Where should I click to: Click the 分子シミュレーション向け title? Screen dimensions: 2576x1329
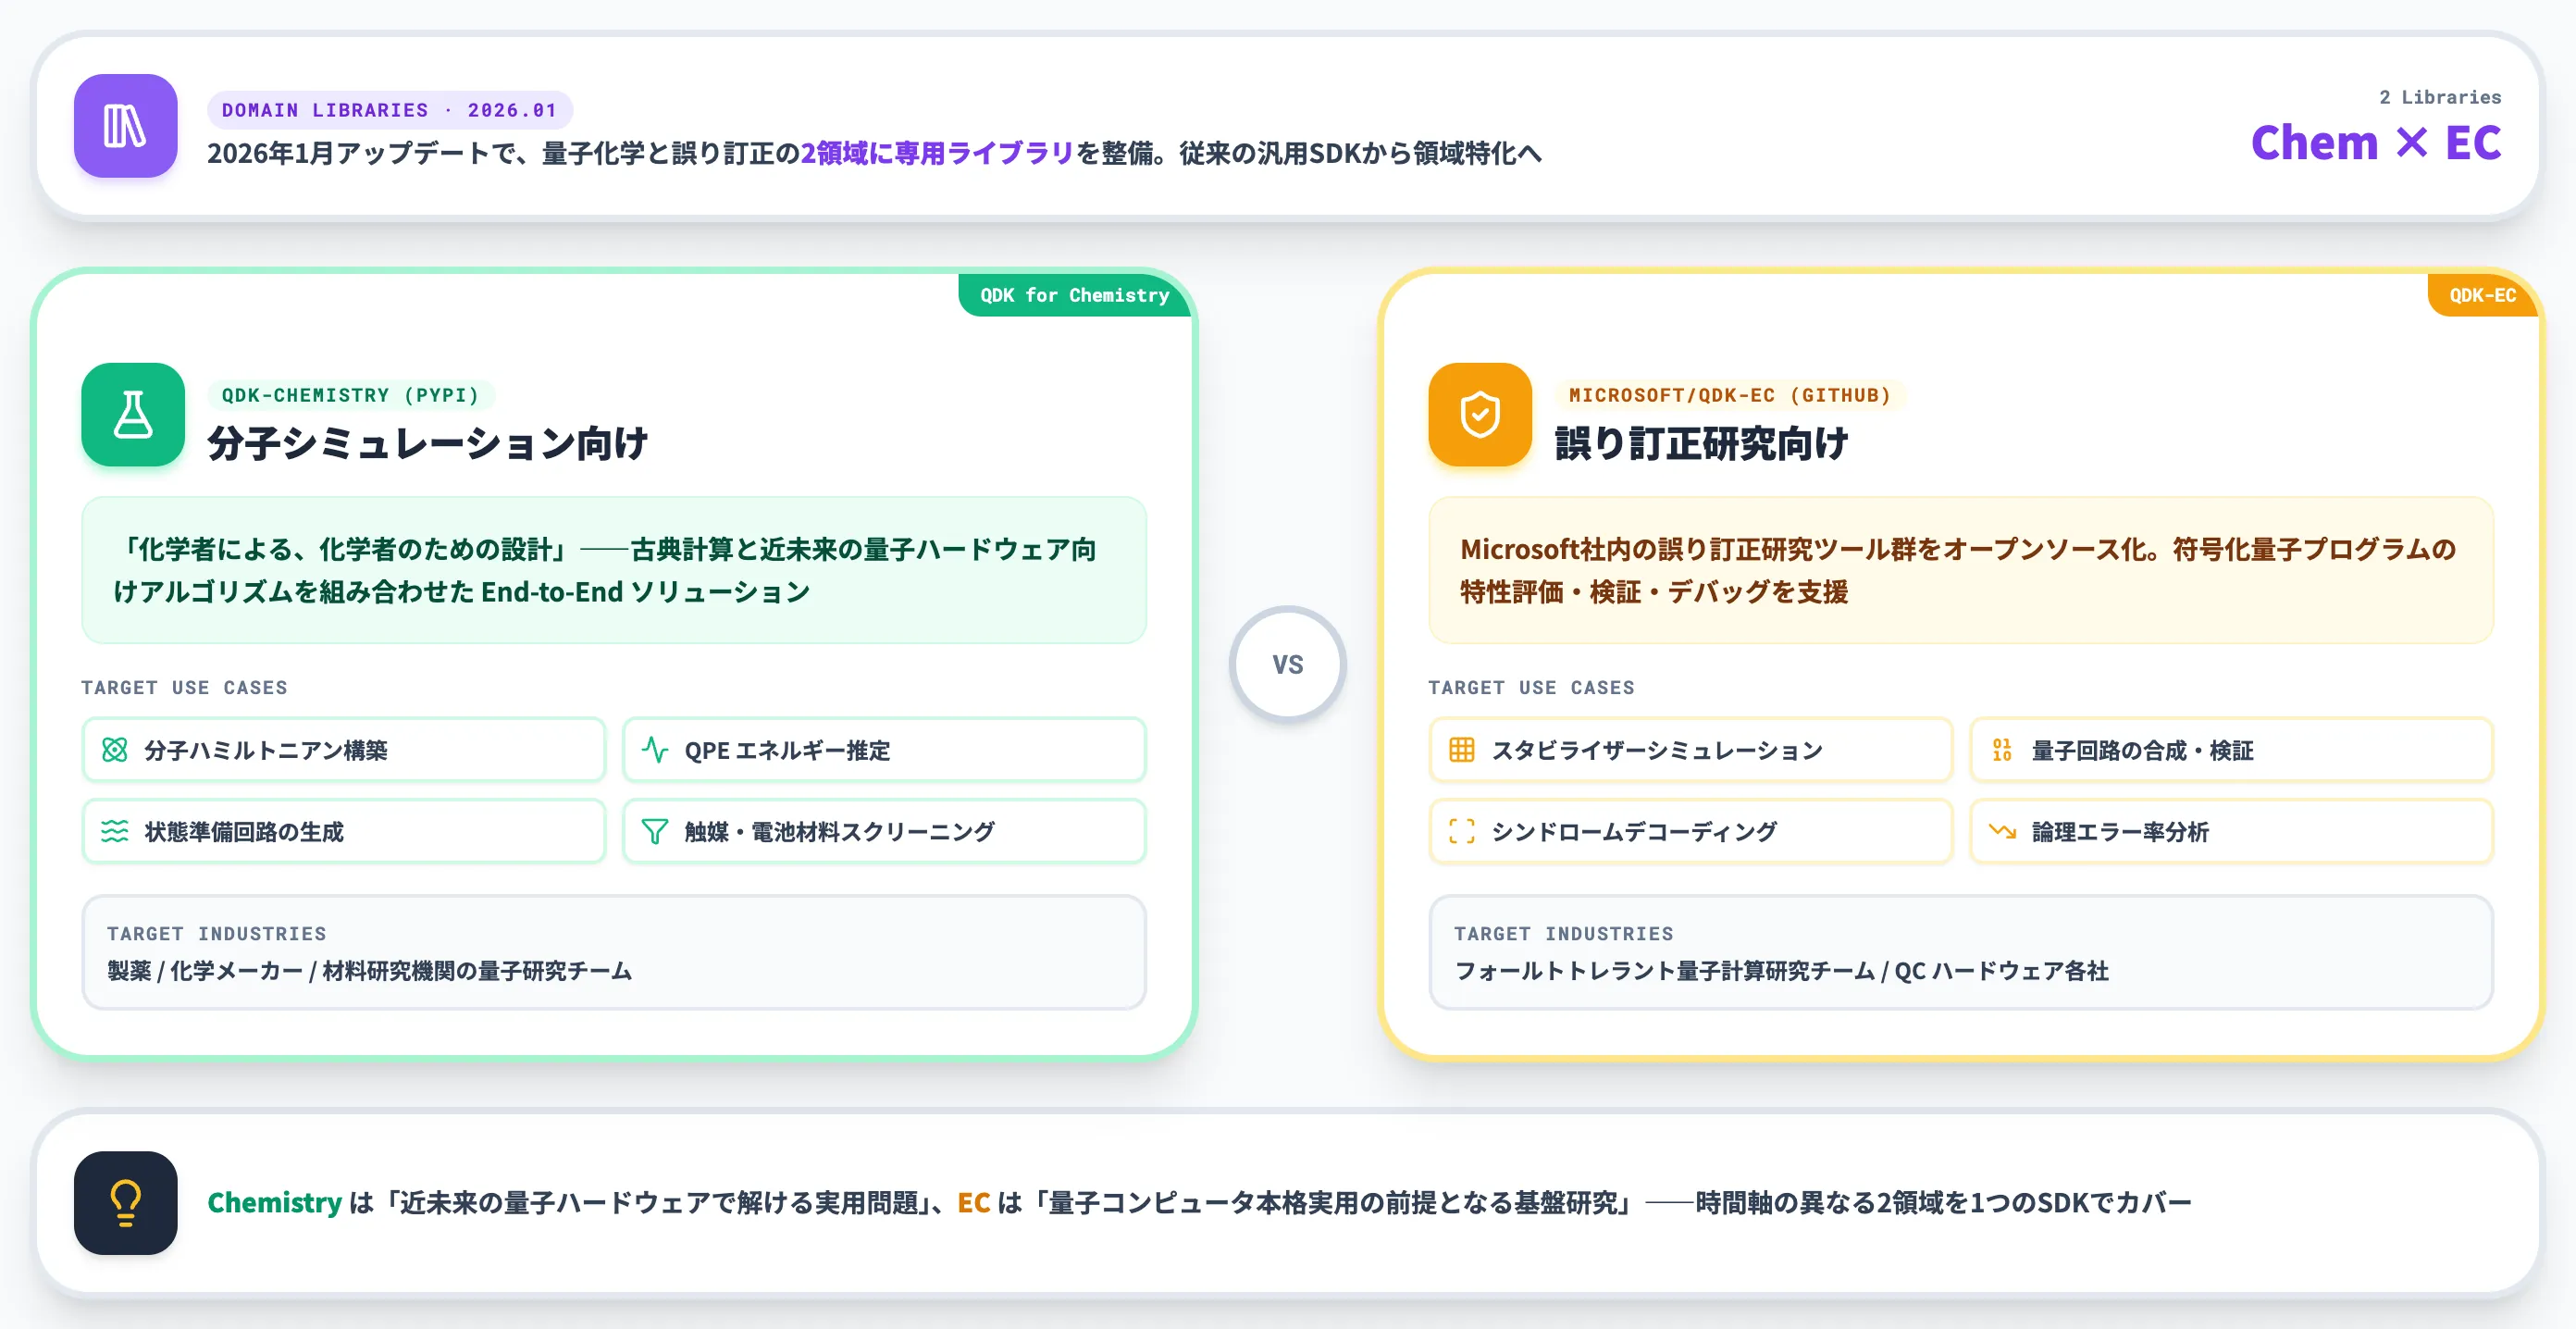click(428, 443)
